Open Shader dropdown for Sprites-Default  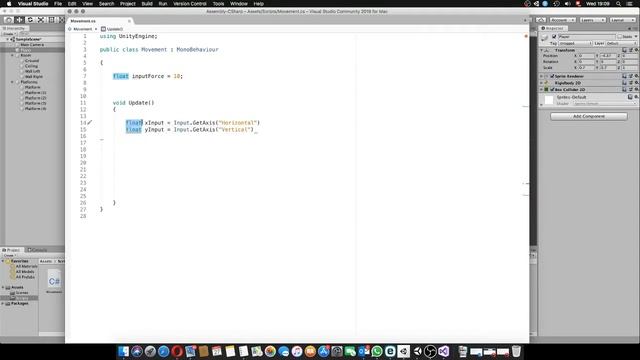tap(604, 103)
